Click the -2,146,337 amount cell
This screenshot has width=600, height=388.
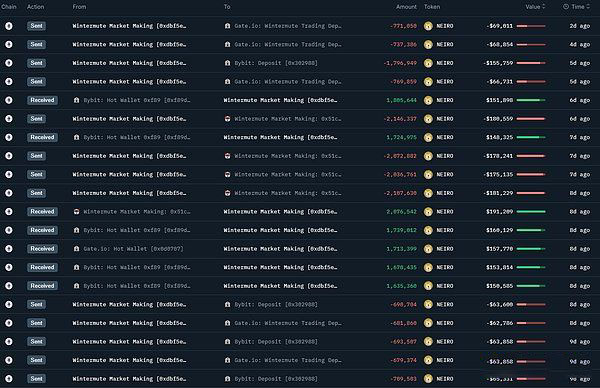(400, 119)
